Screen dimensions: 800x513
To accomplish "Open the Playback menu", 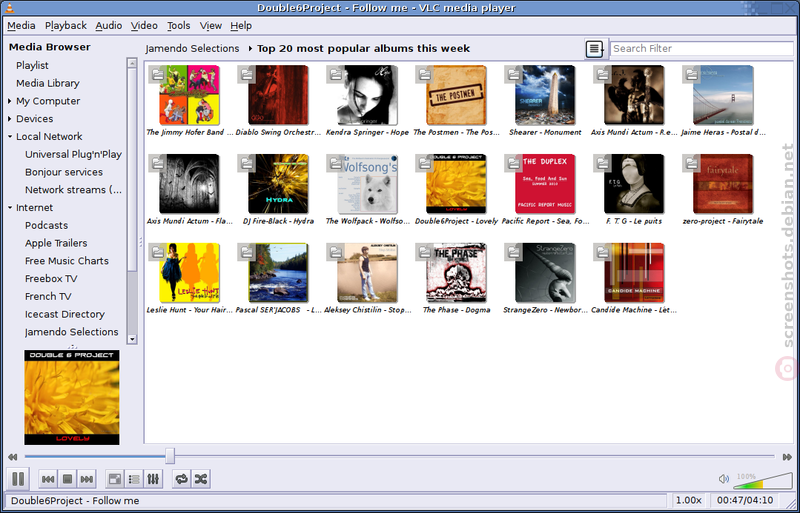I will (66, 26).
